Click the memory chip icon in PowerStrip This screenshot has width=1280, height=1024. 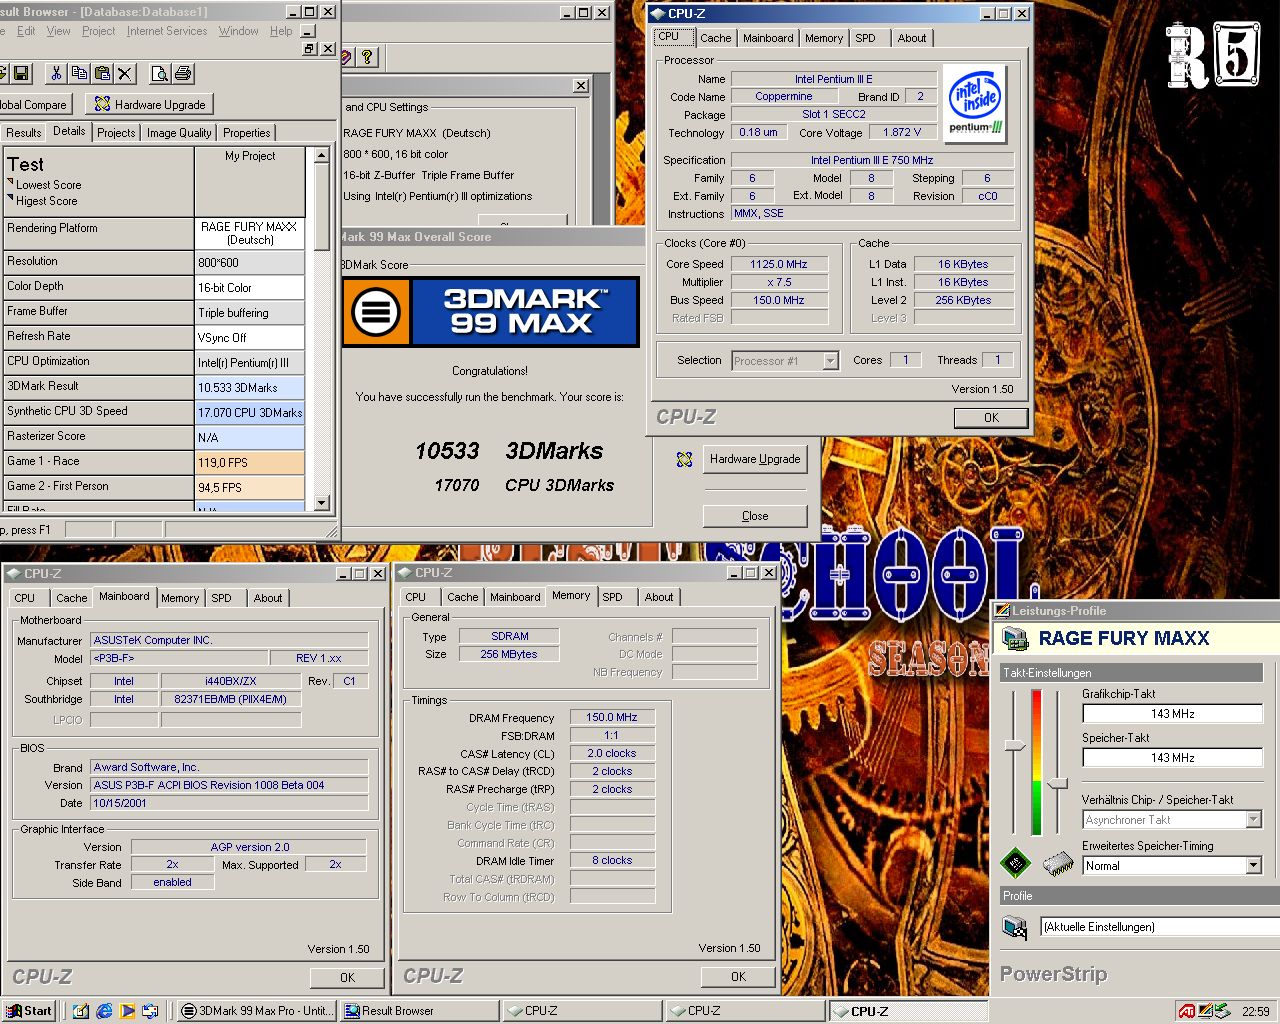[x=1057, y=862]
